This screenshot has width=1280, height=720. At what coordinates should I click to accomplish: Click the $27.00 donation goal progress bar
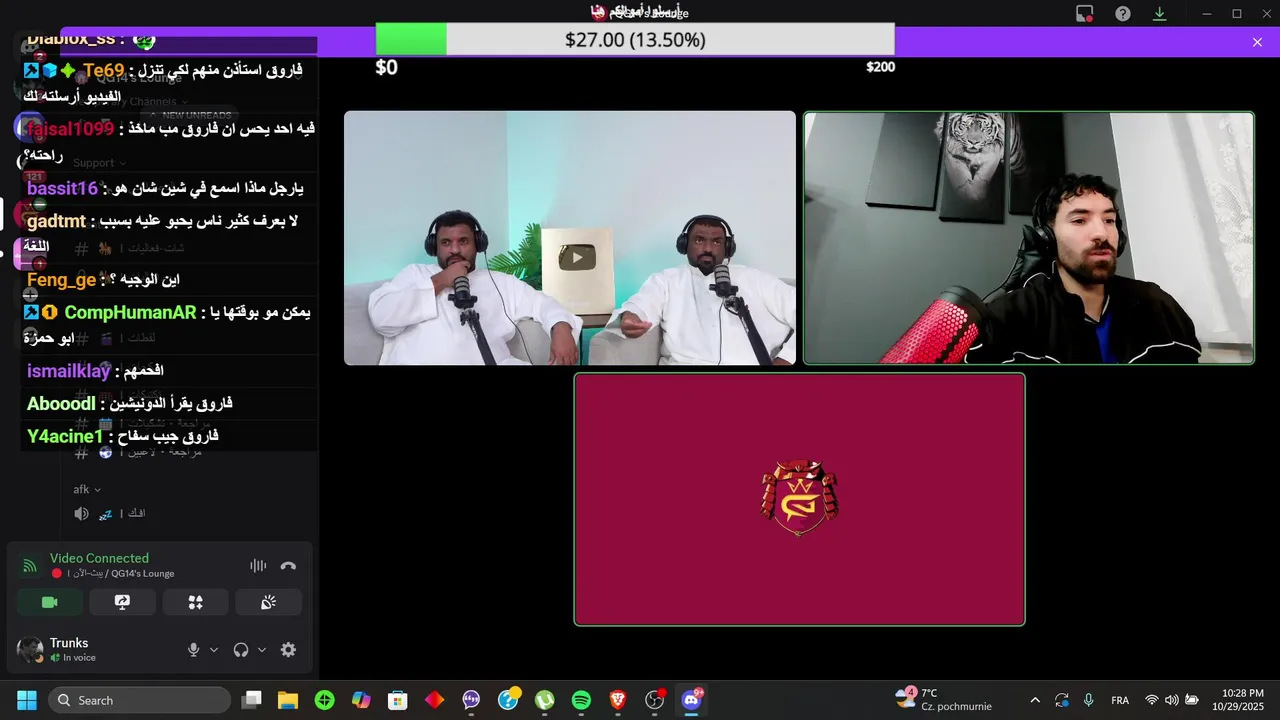635,39
